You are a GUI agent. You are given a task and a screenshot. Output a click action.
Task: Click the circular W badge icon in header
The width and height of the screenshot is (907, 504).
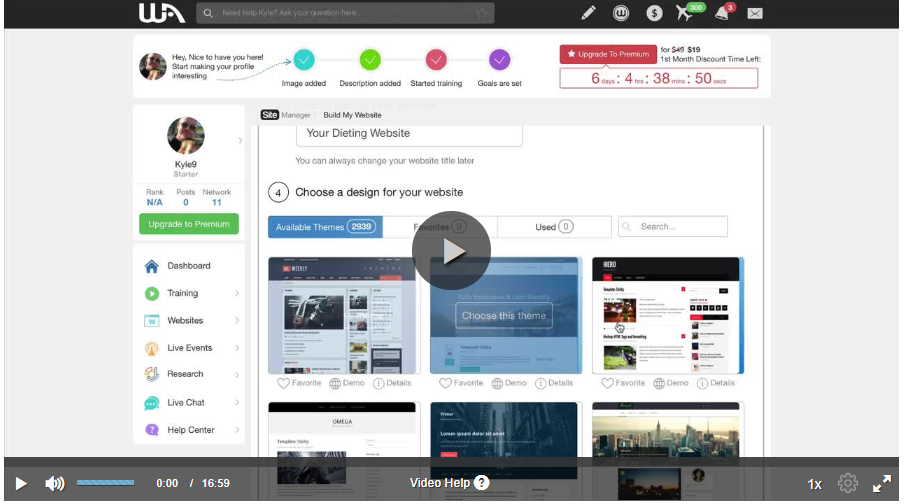coord(621,13)
